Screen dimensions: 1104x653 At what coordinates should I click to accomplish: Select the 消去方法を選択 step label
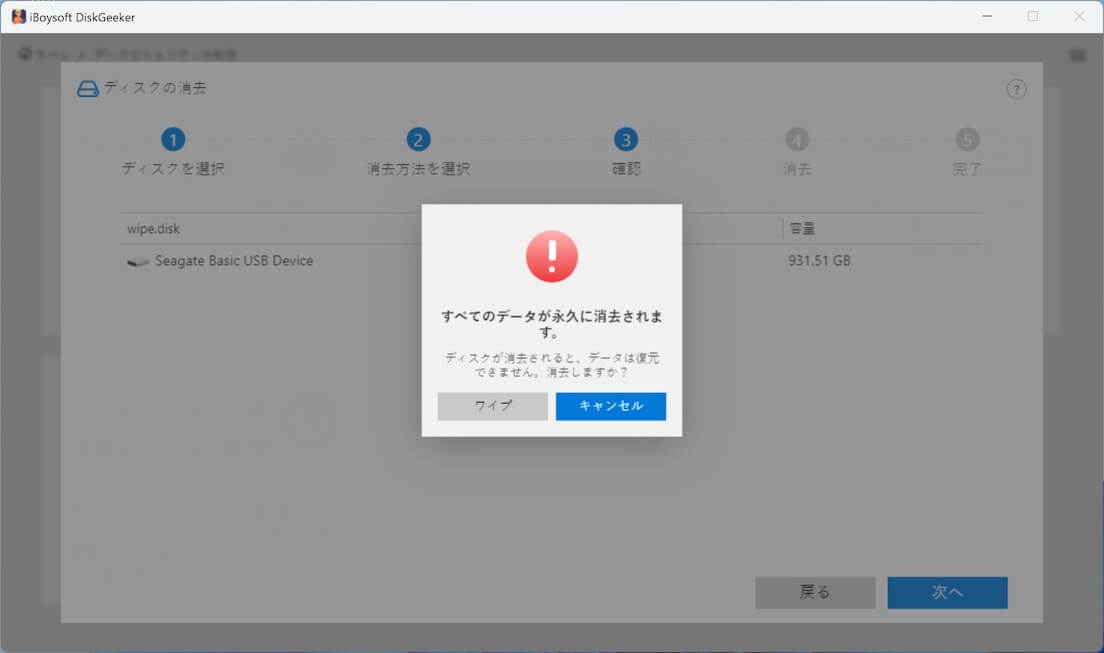pos(418,169)
